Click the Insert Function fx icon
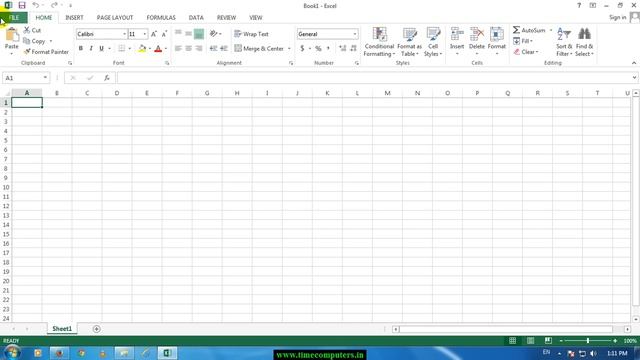The image size is (640, 360). coord(107,78)
